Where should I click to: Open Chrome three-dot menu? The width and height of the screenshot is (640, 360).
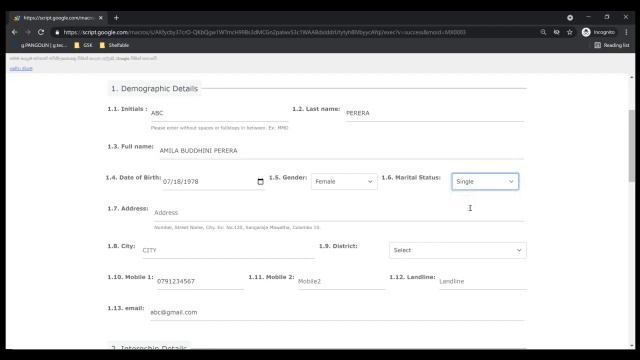coord(626,32)
